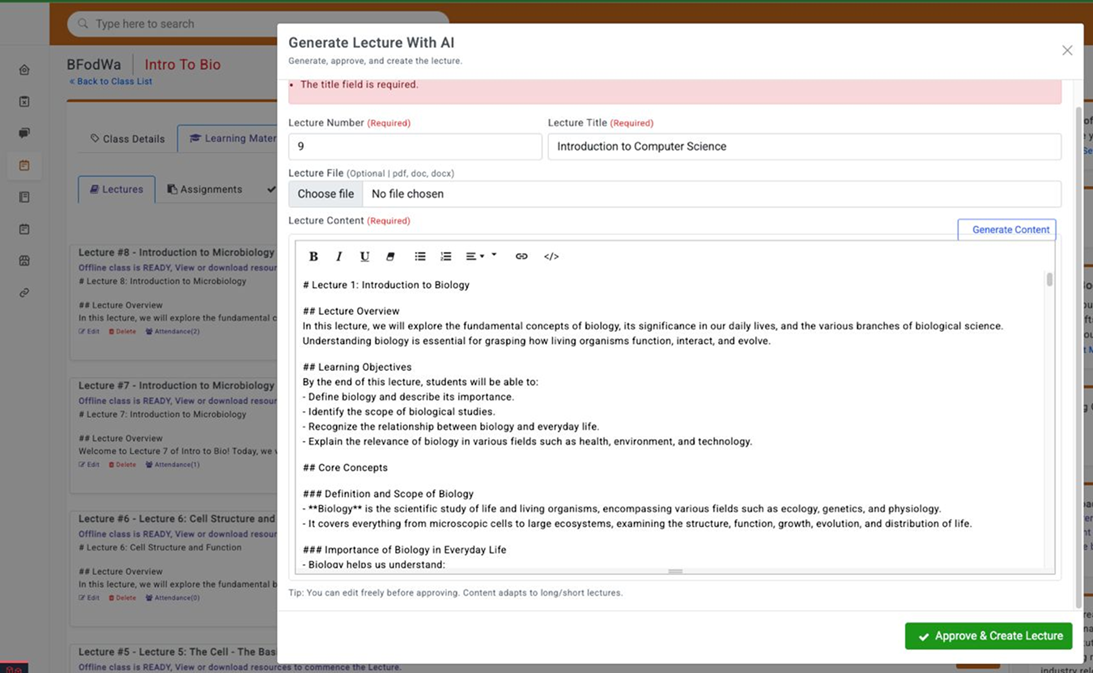Focus the Lecture Title text field
The height and width of the screenshot is (673, 1093).
(803, 147)
